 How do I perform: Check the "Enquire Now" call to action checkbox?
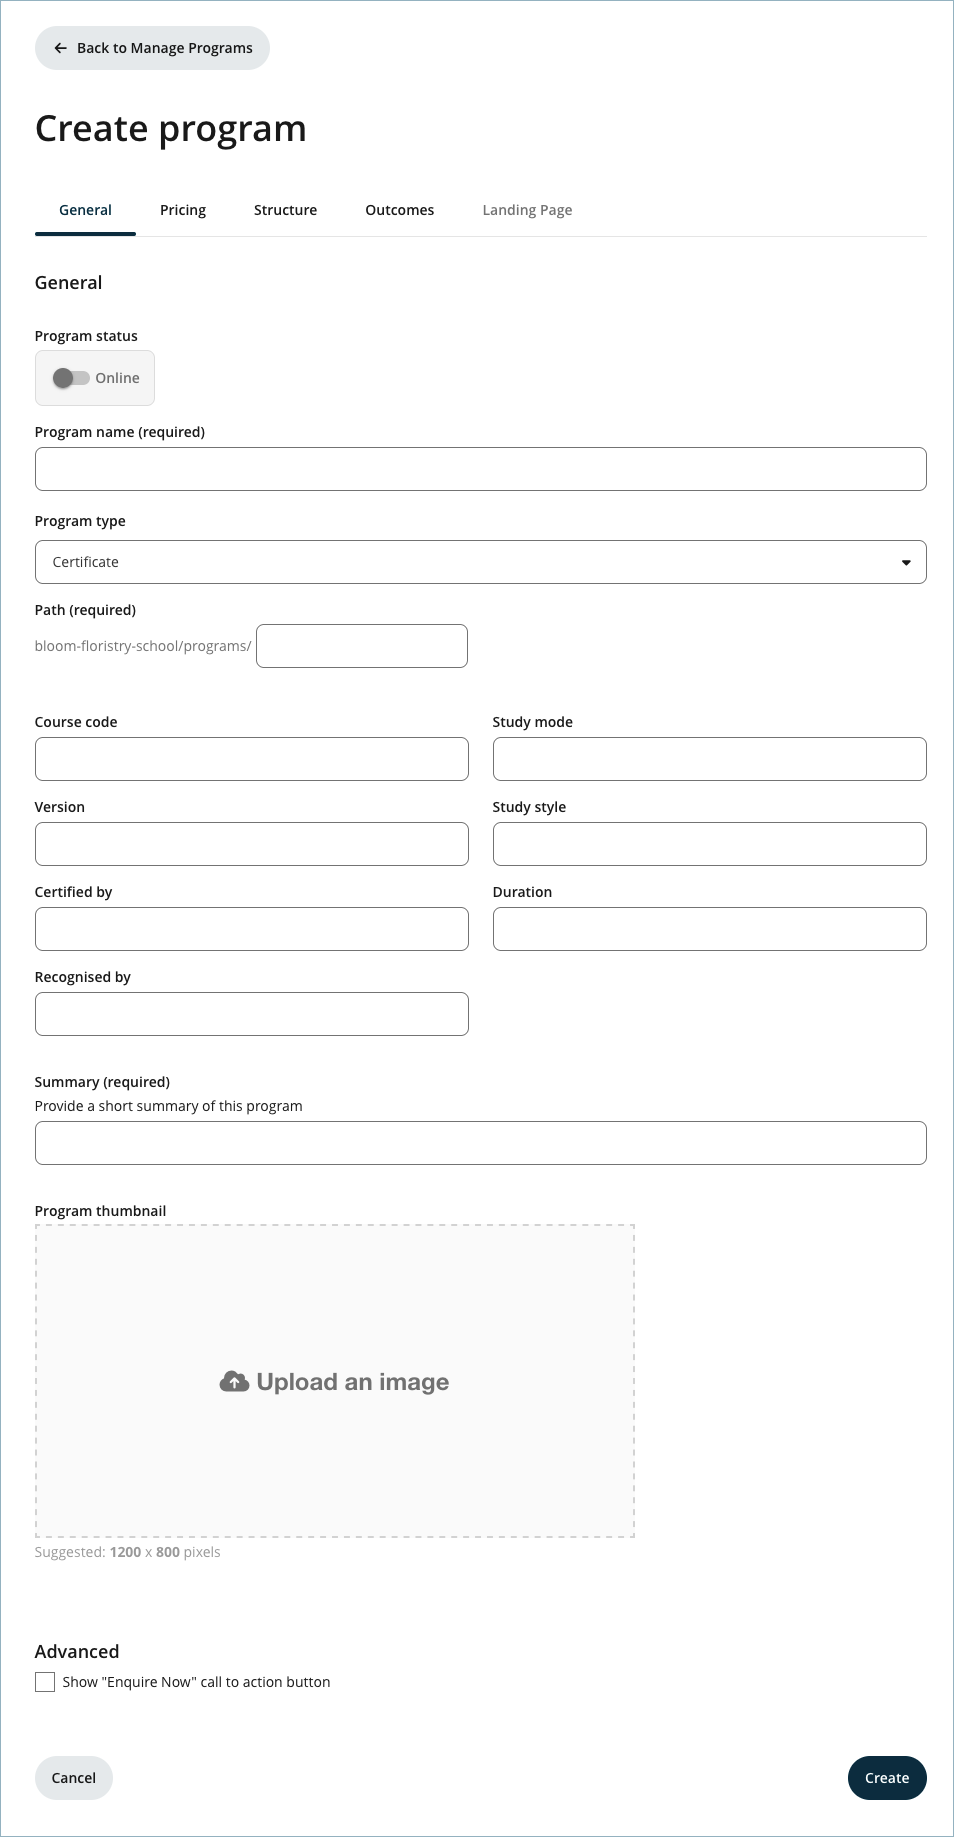(45, 1682)
